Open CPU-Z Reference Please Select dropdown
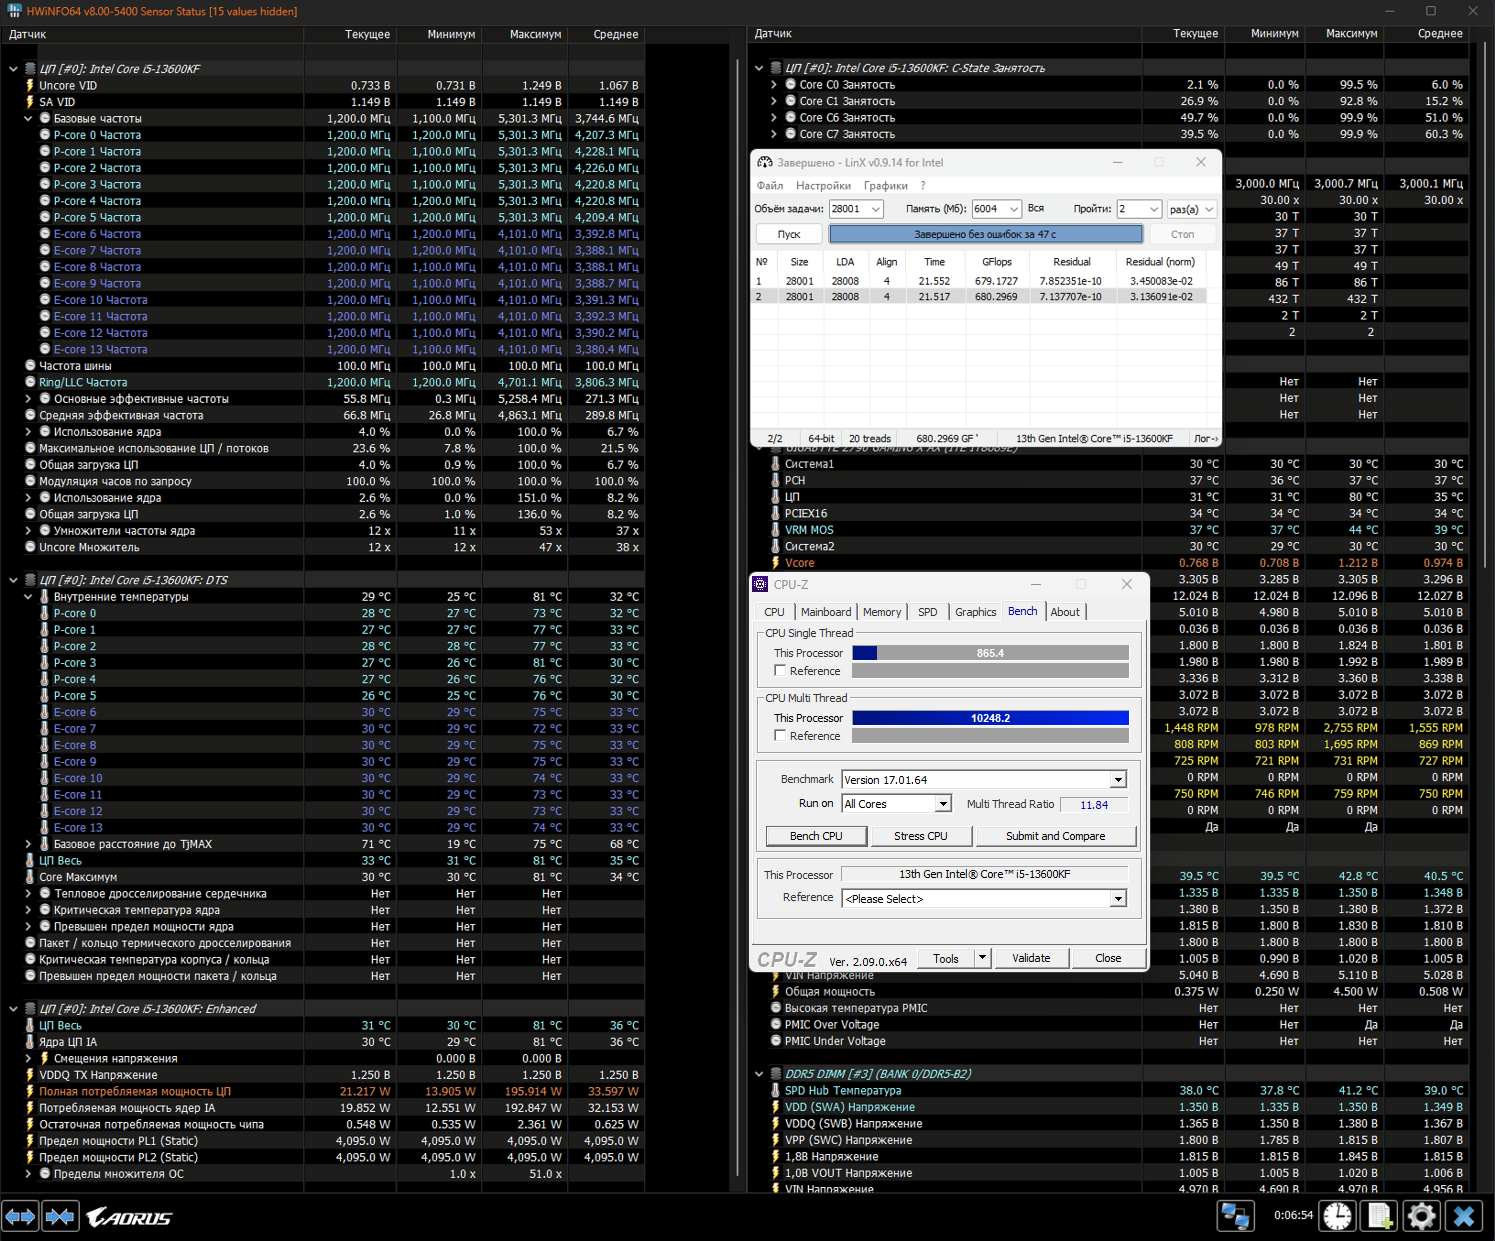 coord(1118,899)
